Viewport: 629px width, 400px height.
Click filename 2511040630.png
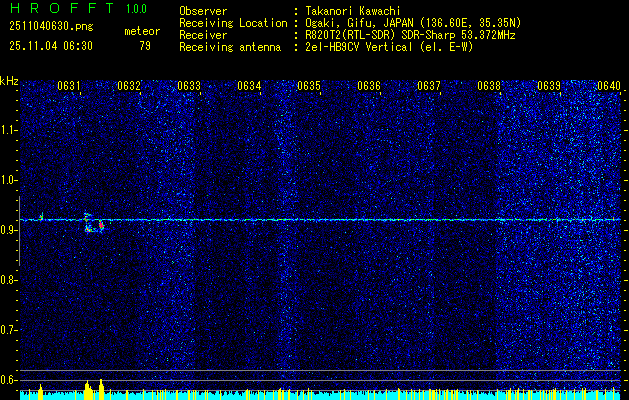pos(51,27)
